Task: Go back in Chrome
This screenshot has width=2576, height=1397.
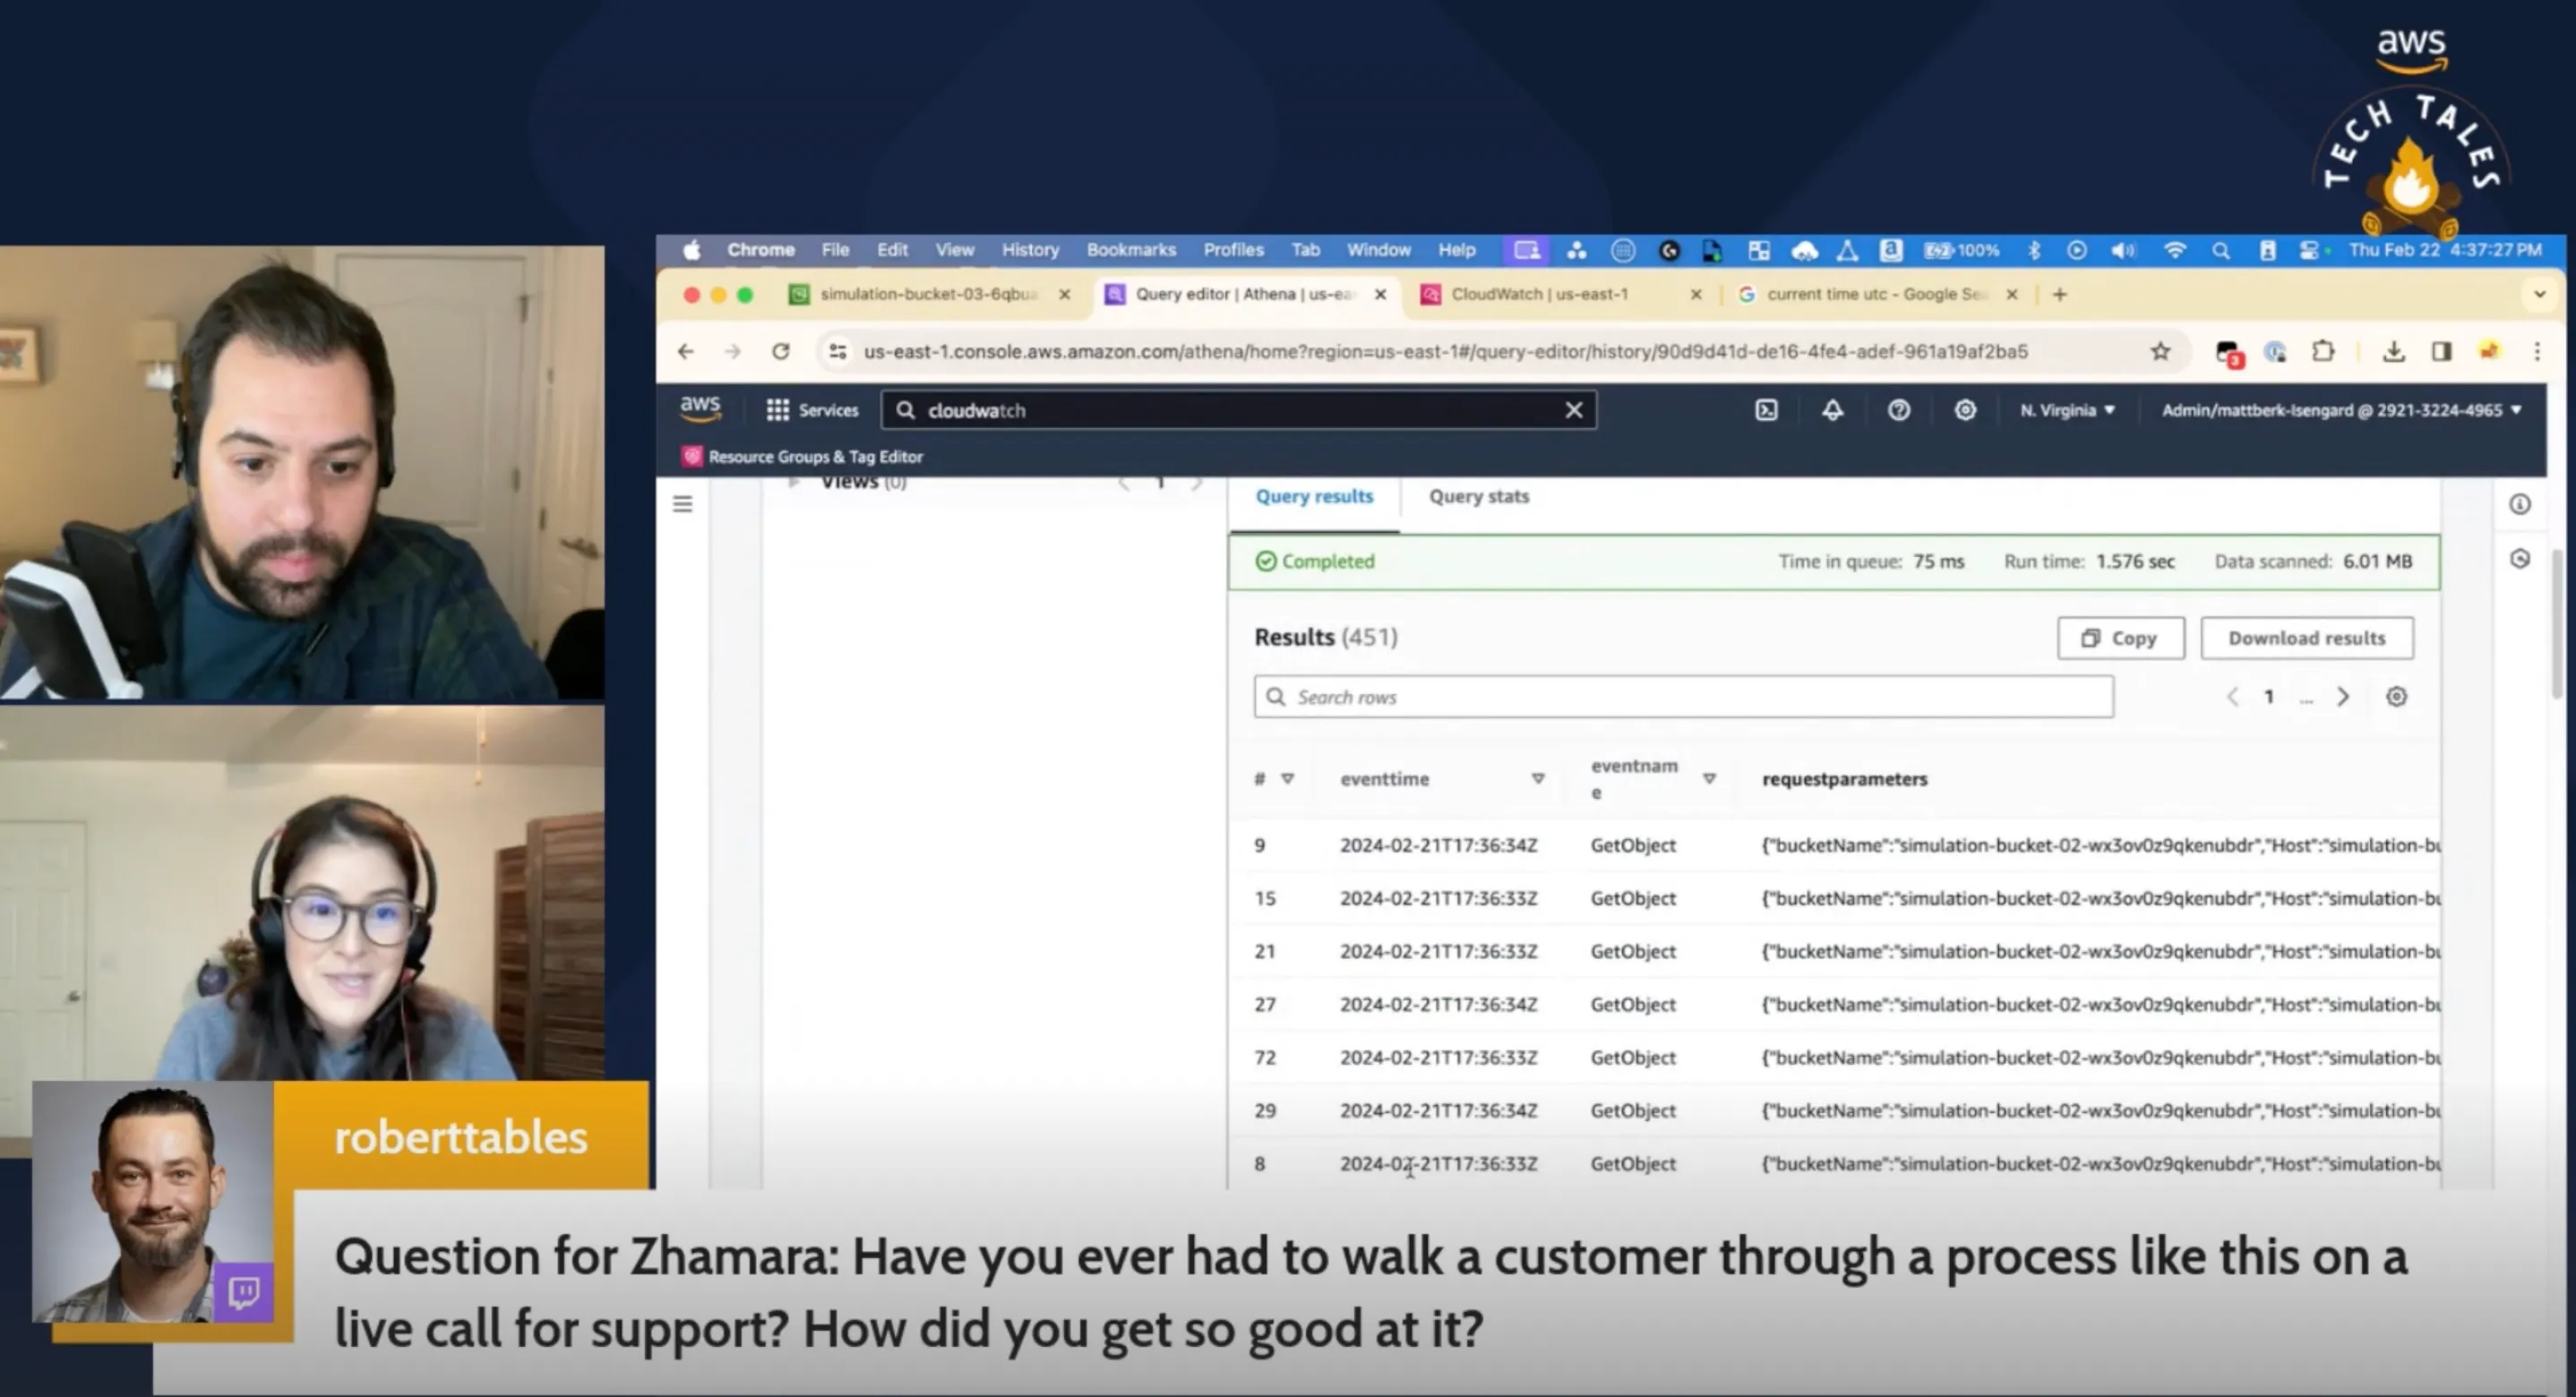Action: (685, 351)
